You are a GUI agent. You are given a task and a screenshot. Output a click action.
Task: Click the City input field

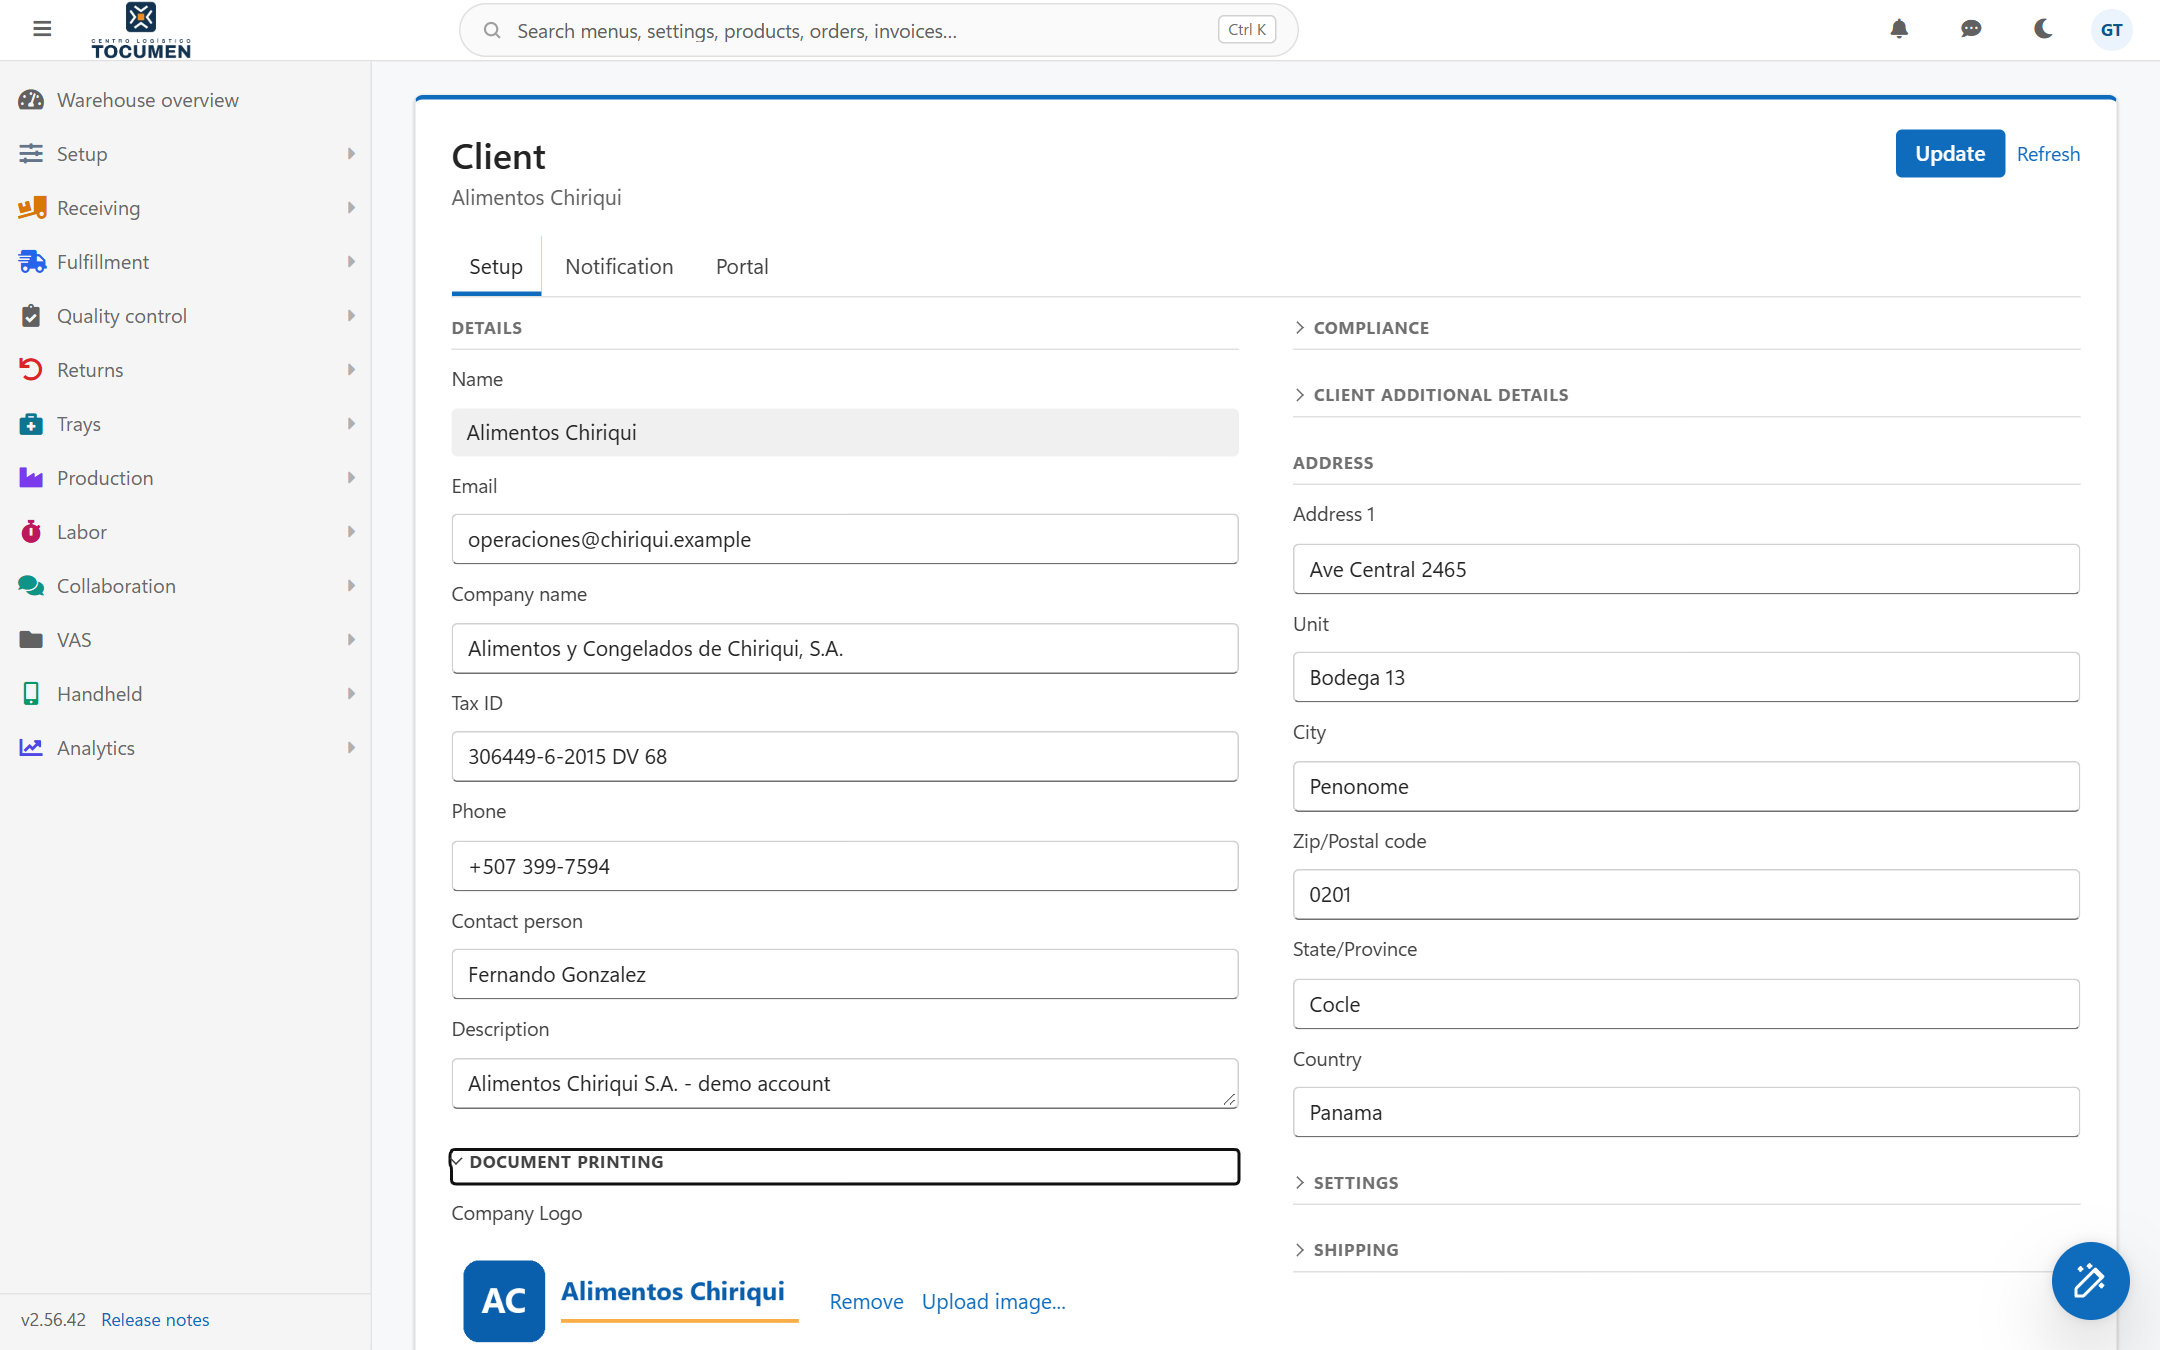tap(1686, 787)
